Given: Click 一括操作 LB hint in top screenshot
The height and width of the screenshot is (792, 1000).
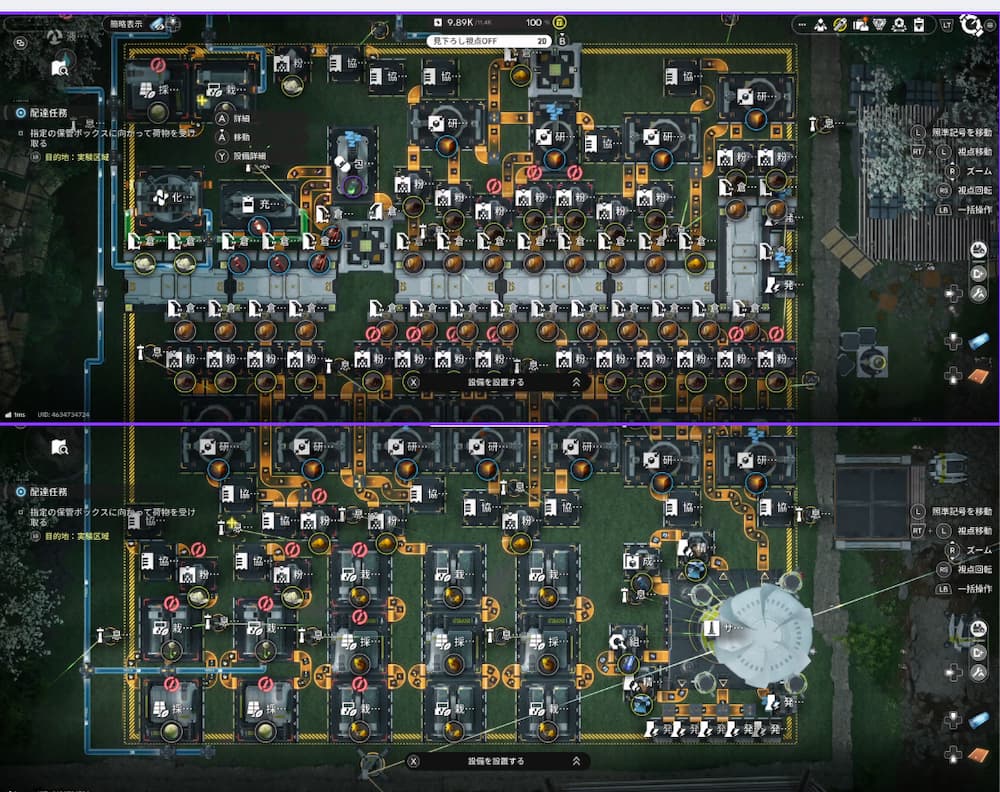Looking at the screenshot, I should pos(964,210).
